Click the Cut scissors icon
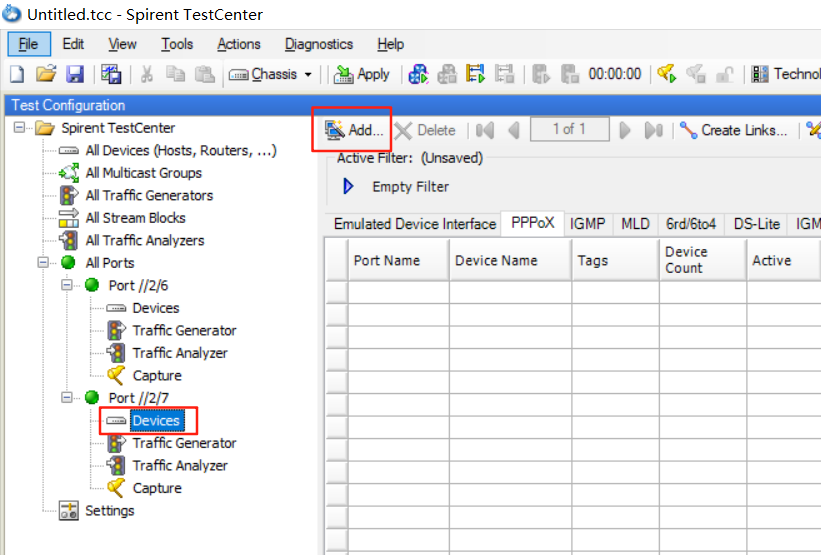 147,74
